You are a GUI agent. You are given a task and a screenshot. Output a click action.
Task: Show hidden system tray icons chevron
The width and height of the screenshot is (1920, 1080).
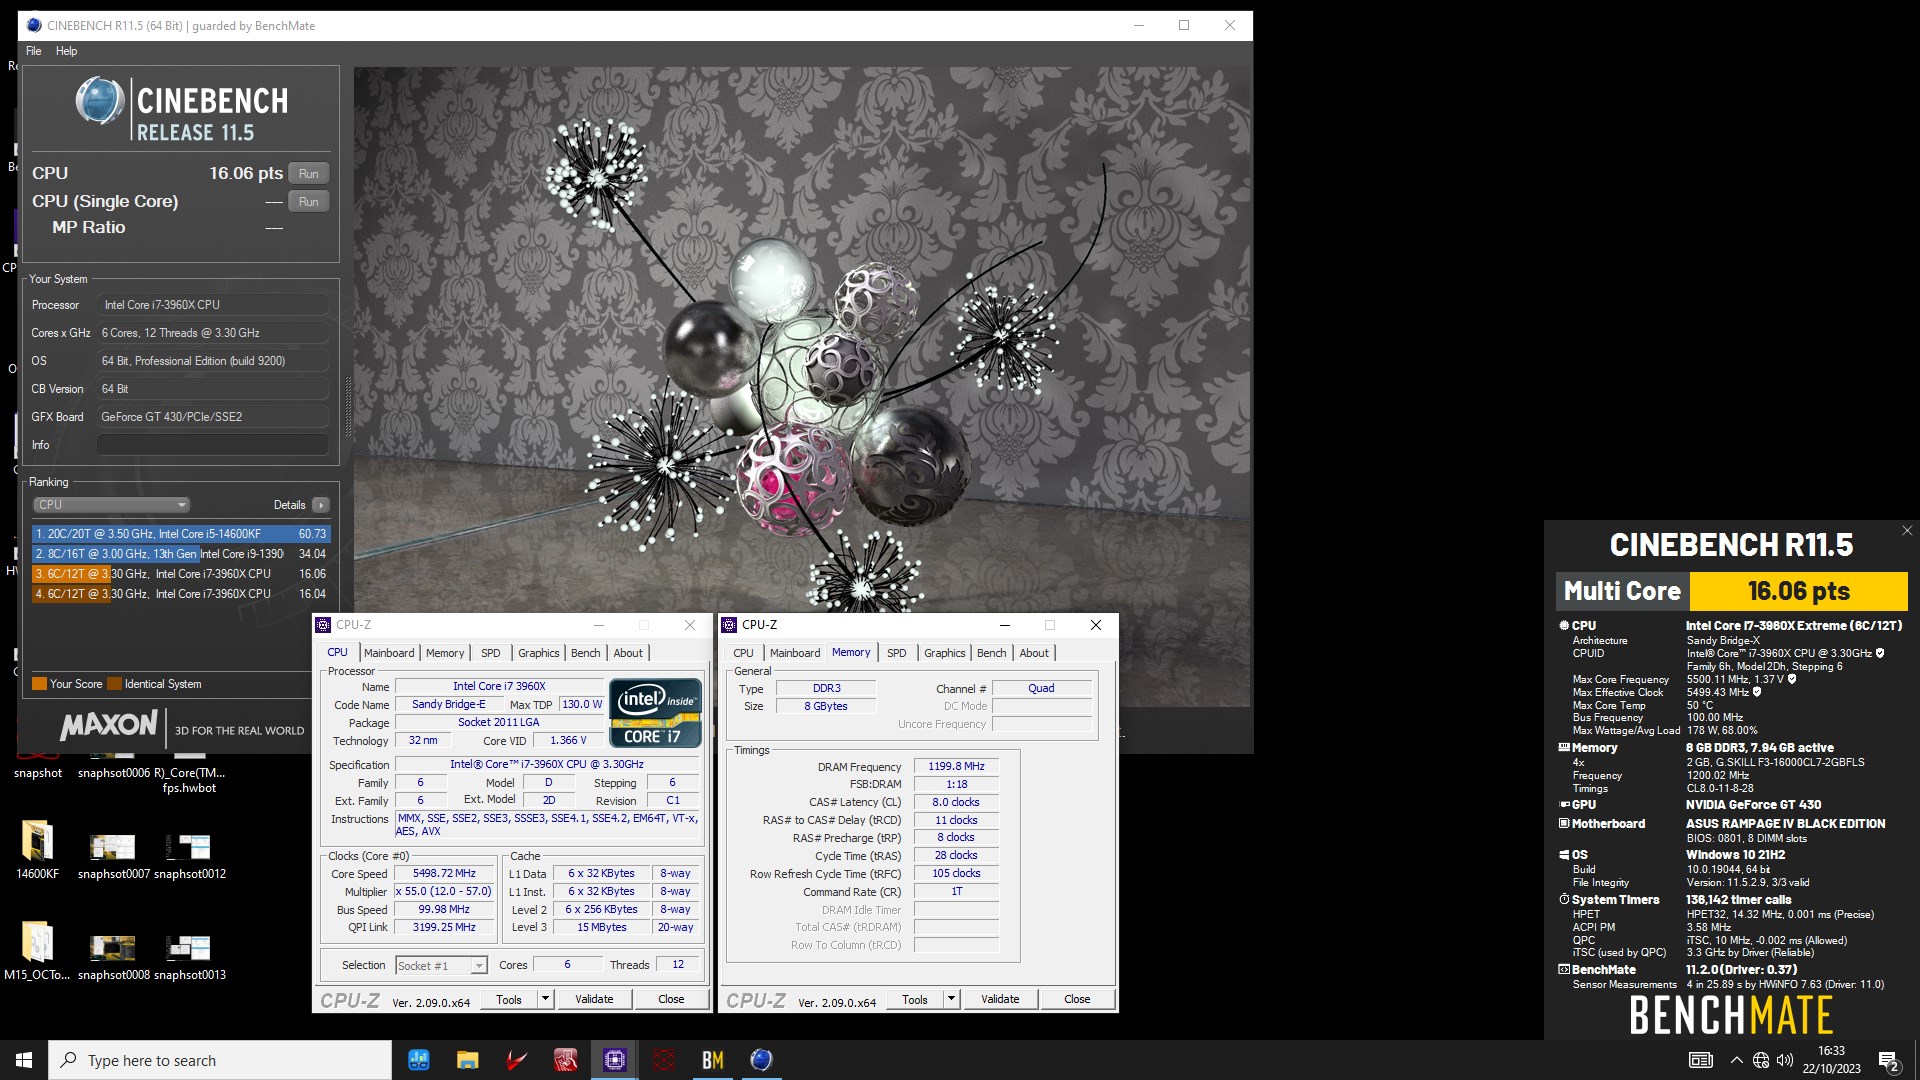[1736, 1060]
